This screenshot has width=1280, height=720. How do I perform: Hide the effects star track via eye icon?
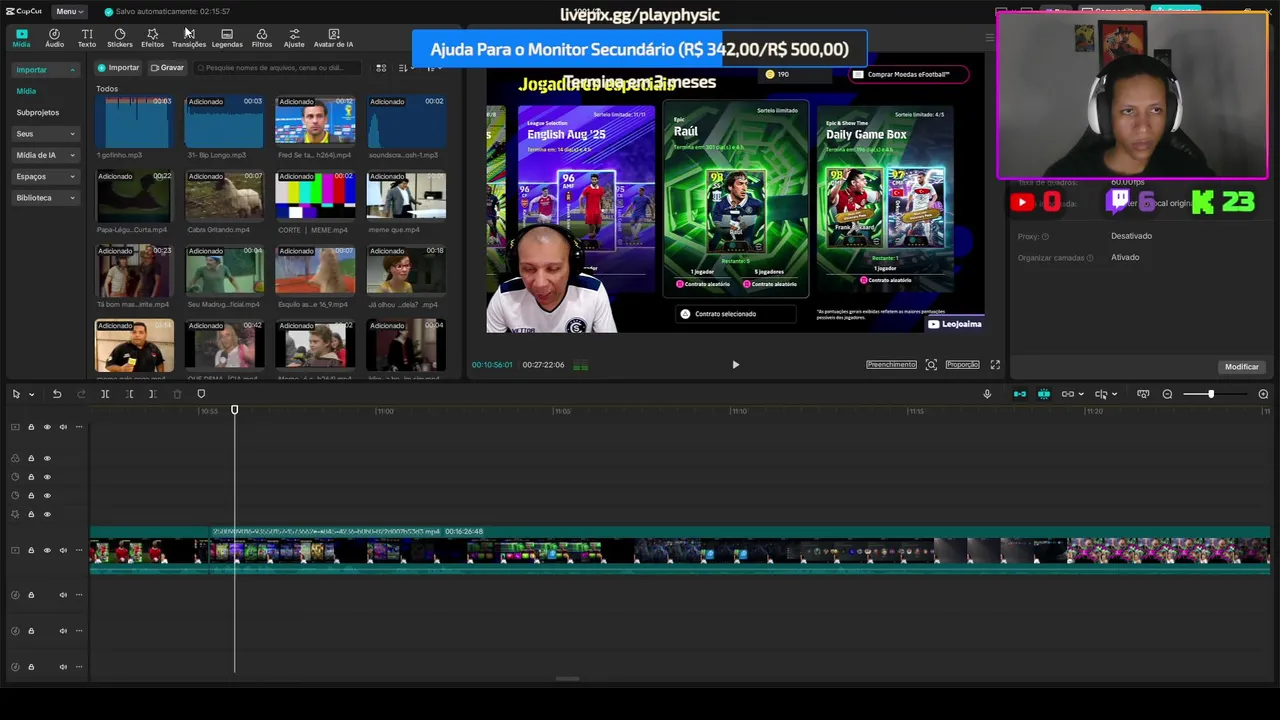(47, 514)
